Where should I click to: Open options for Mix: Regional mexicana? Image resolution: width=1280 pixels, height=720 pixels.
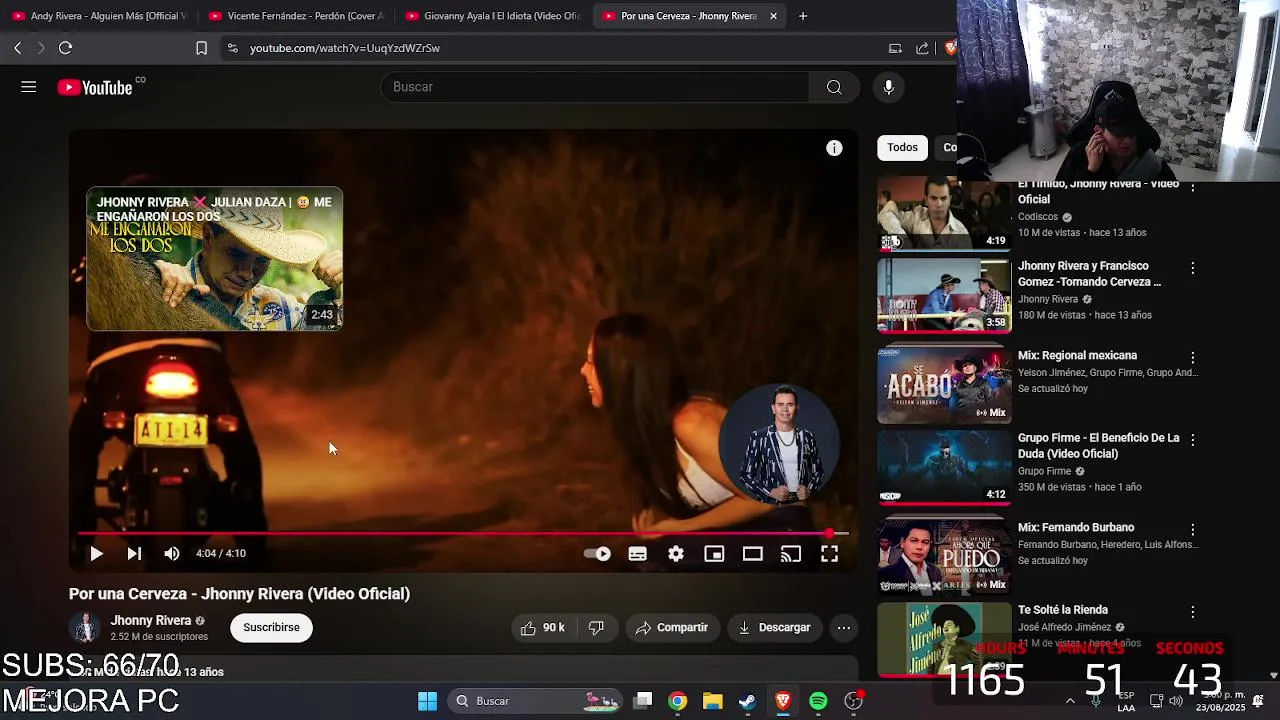pos(1192,357)
